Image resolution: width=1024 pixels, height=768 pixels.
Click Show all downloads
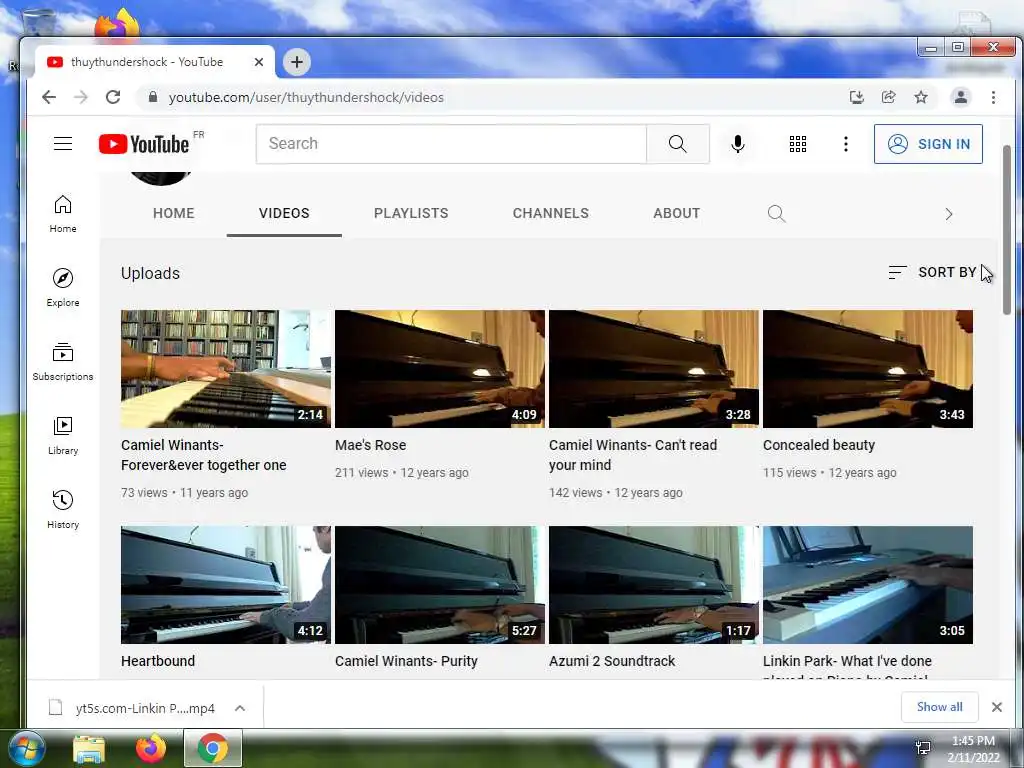939,707
